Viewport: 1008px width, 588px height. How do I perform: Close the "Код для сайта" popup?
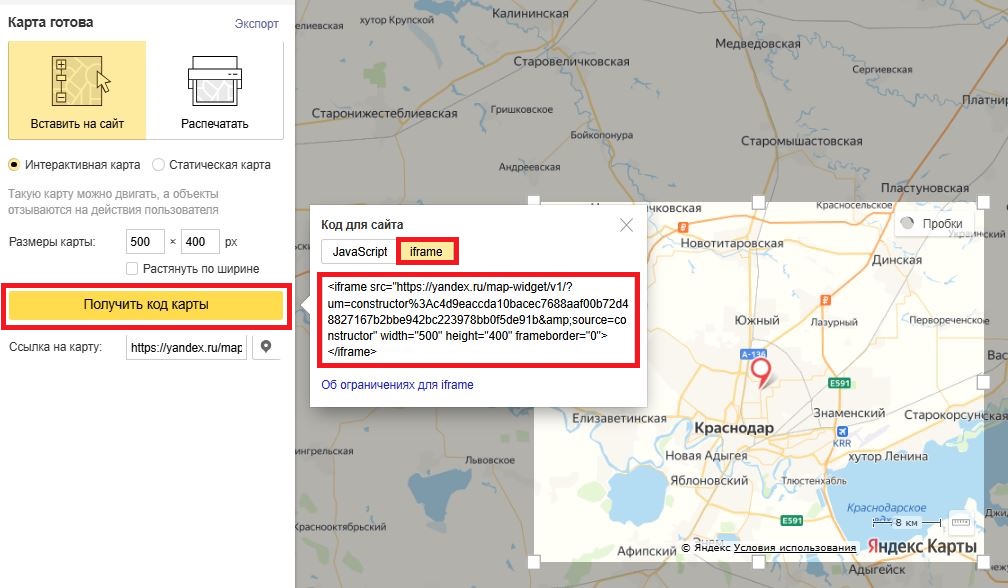click(626, 225)
